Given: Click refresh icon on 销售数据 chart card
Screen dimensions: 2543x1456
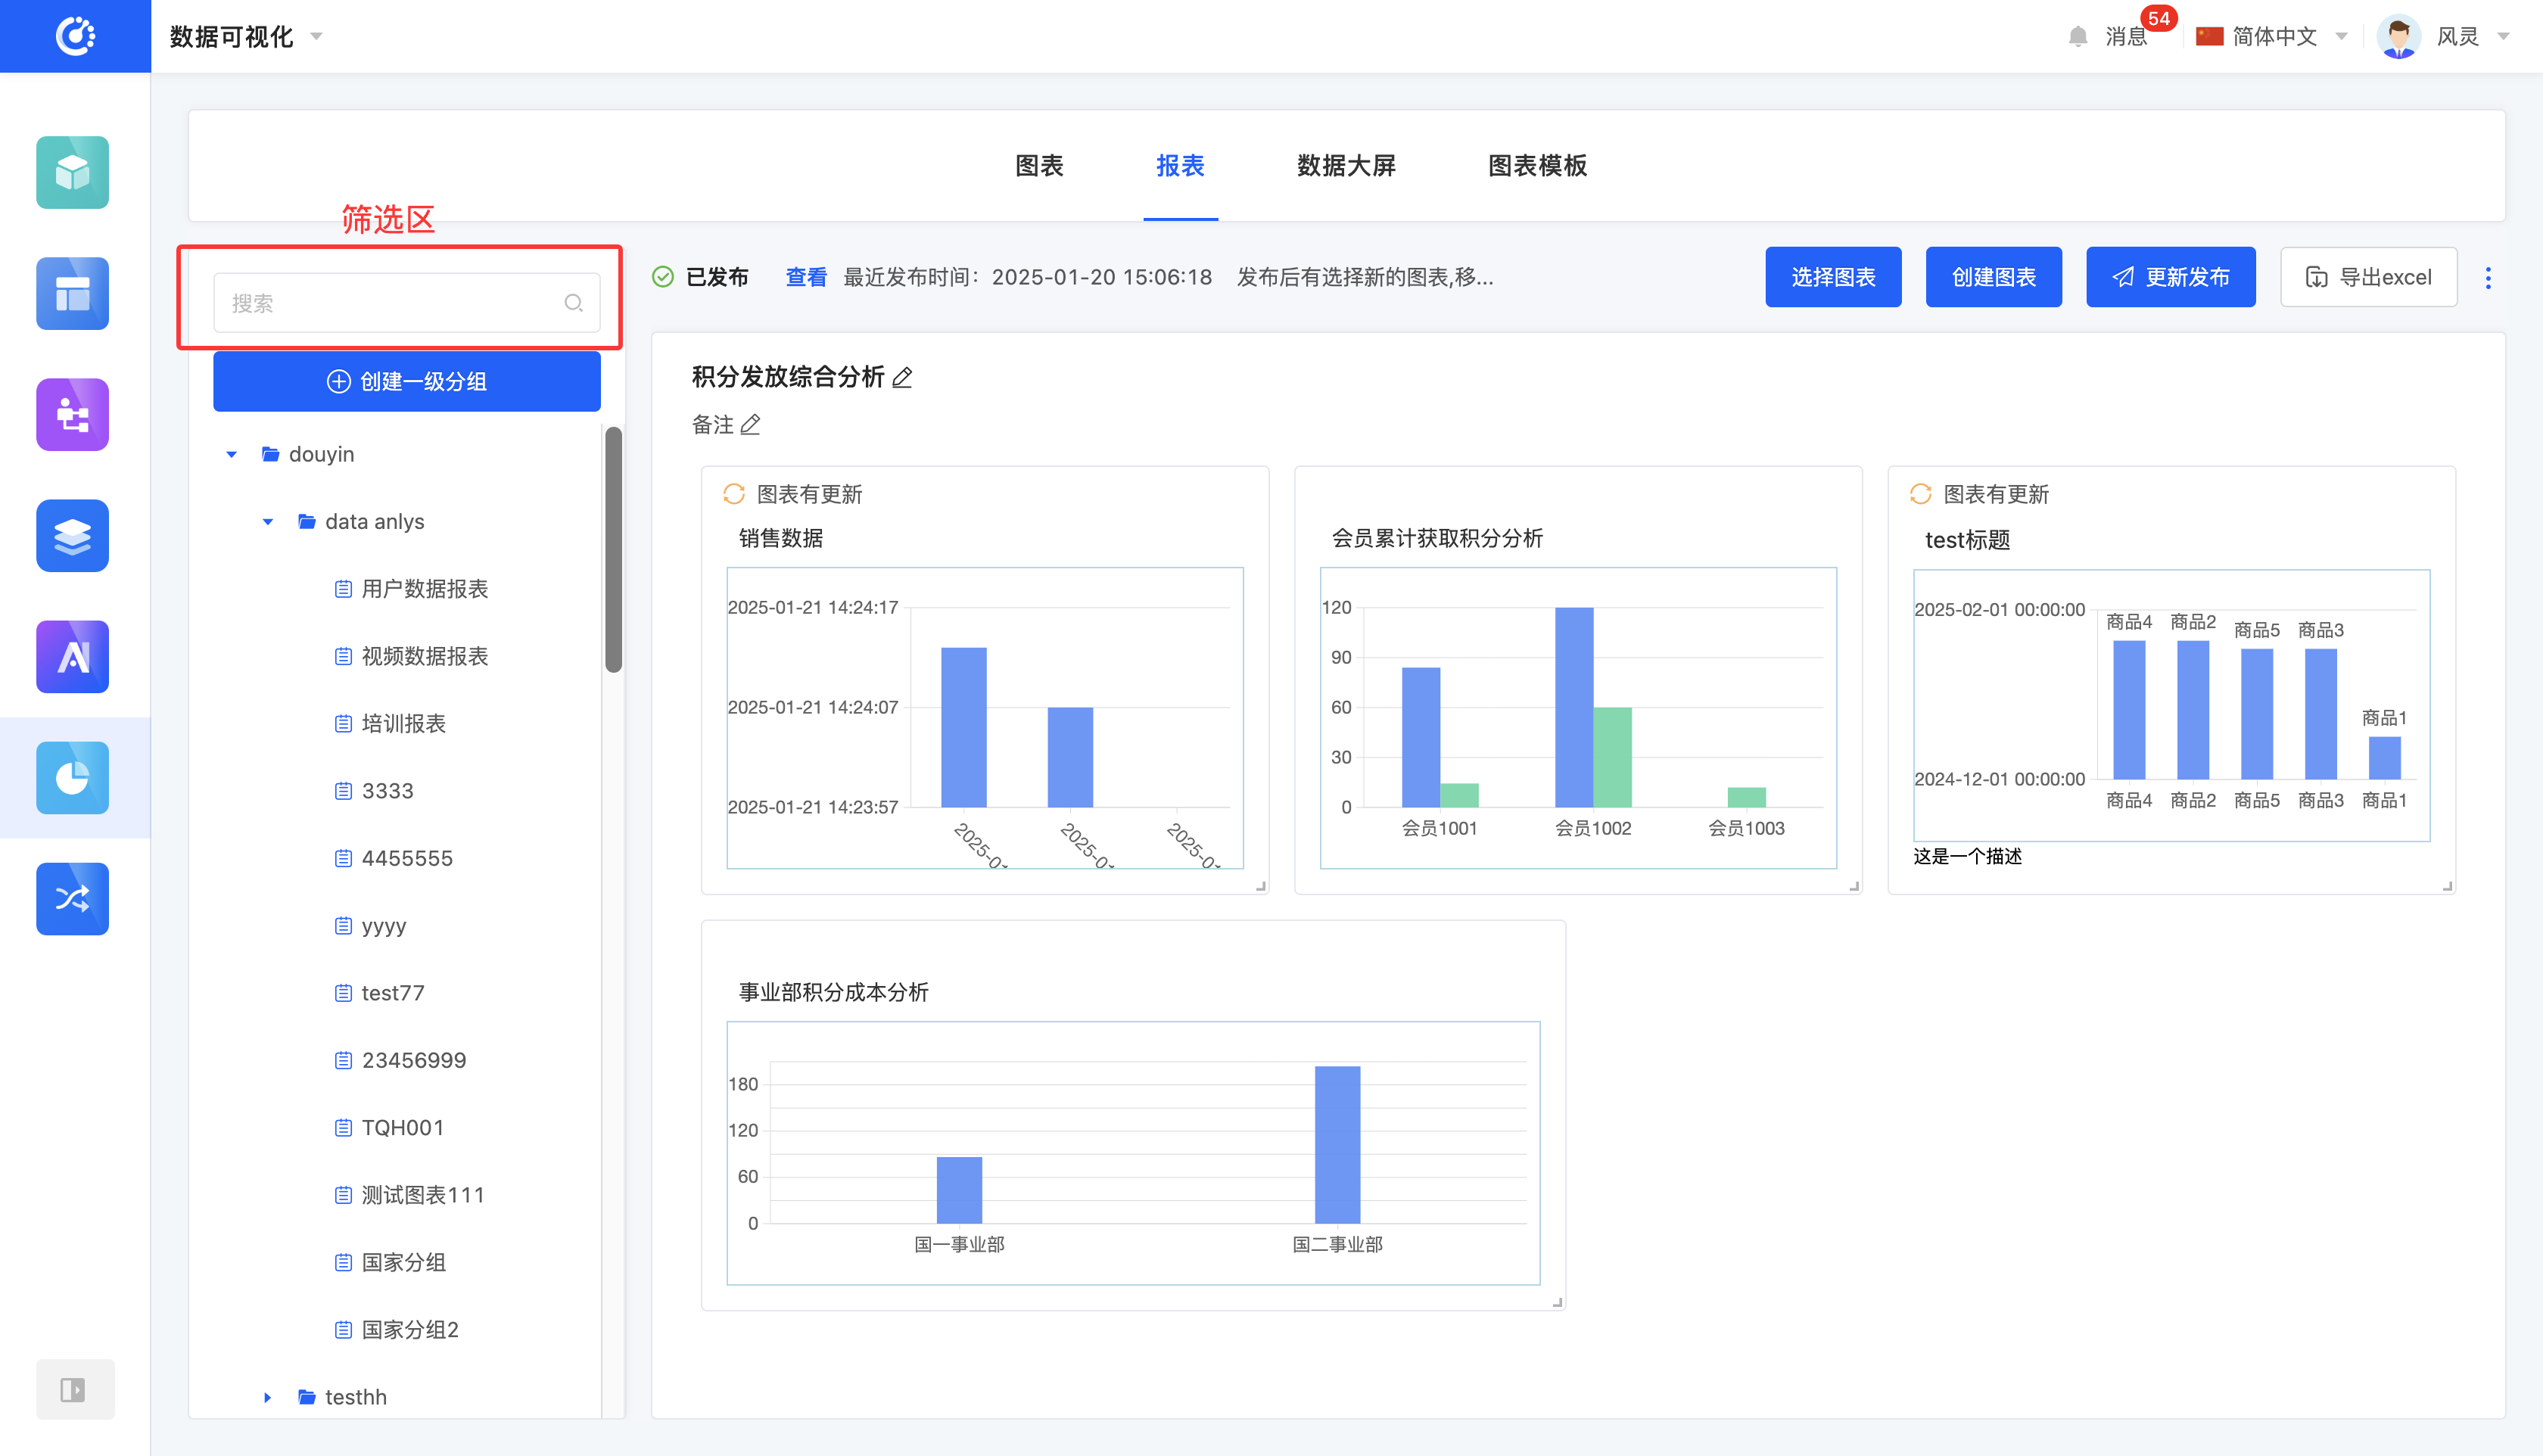Looking at the screenshot, I should pos(734,494).
